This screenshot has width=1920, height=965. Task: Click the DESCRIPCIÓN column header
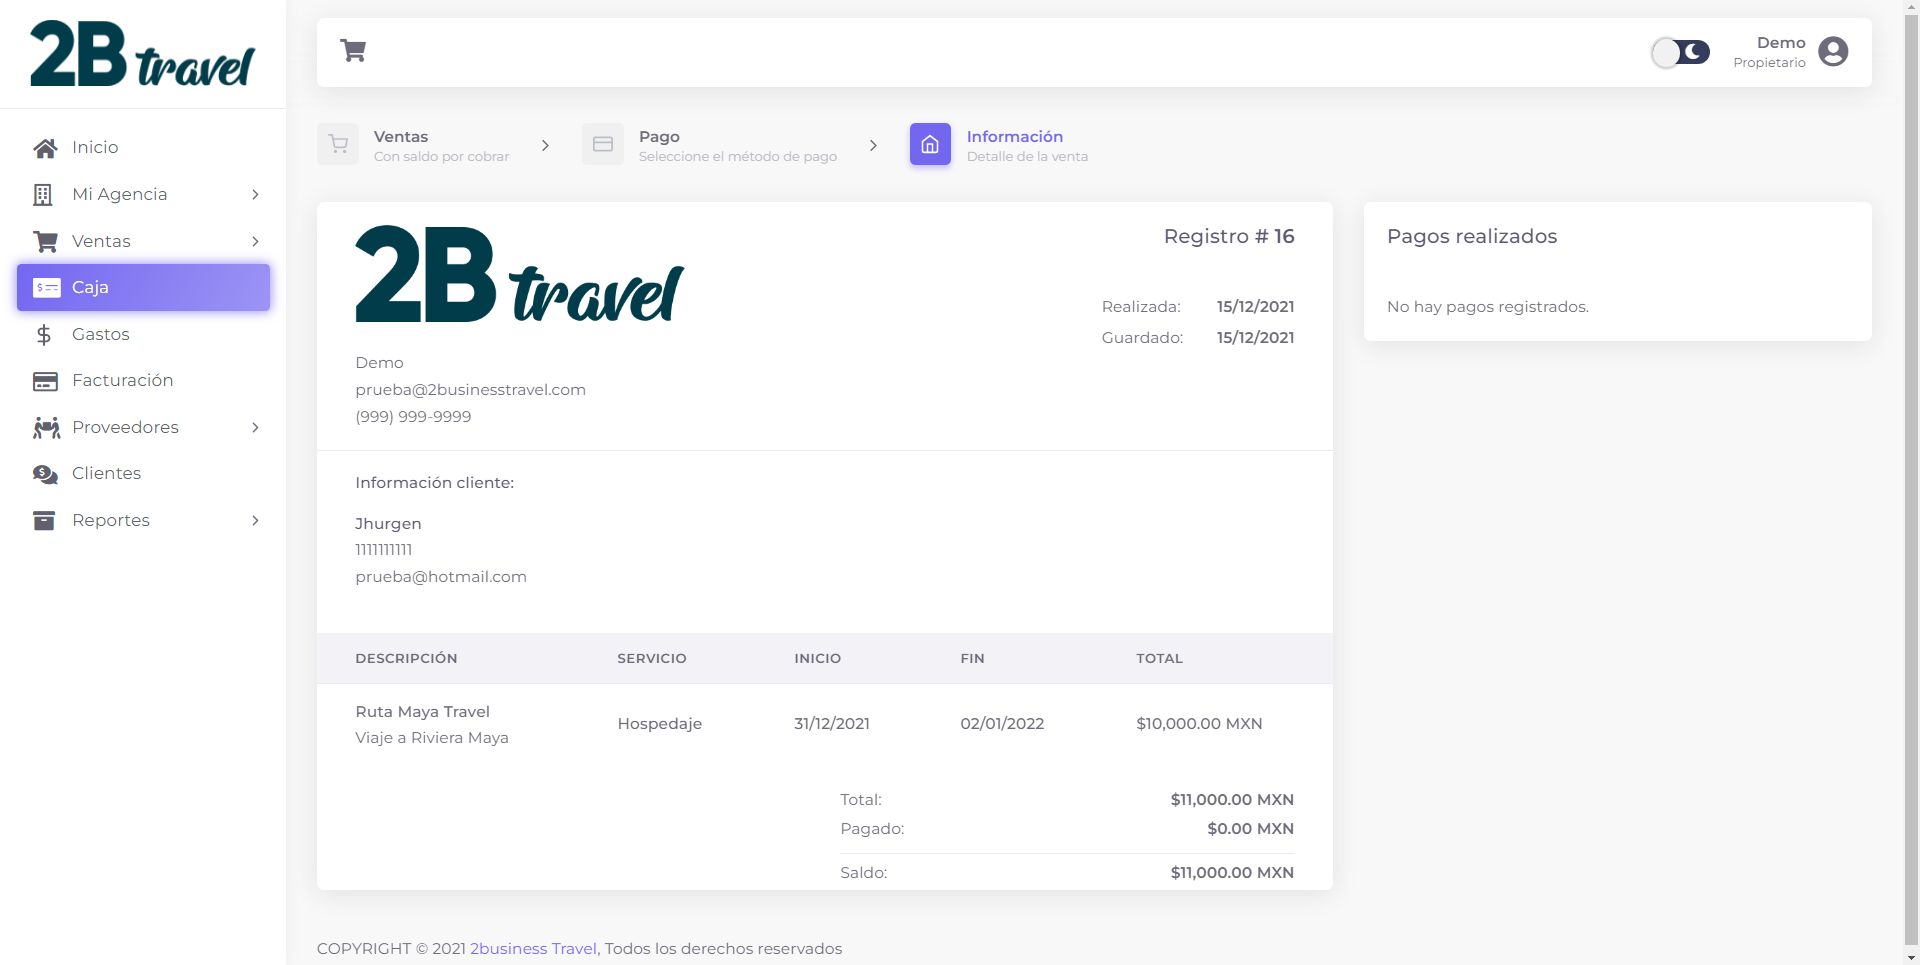(406, 659)
